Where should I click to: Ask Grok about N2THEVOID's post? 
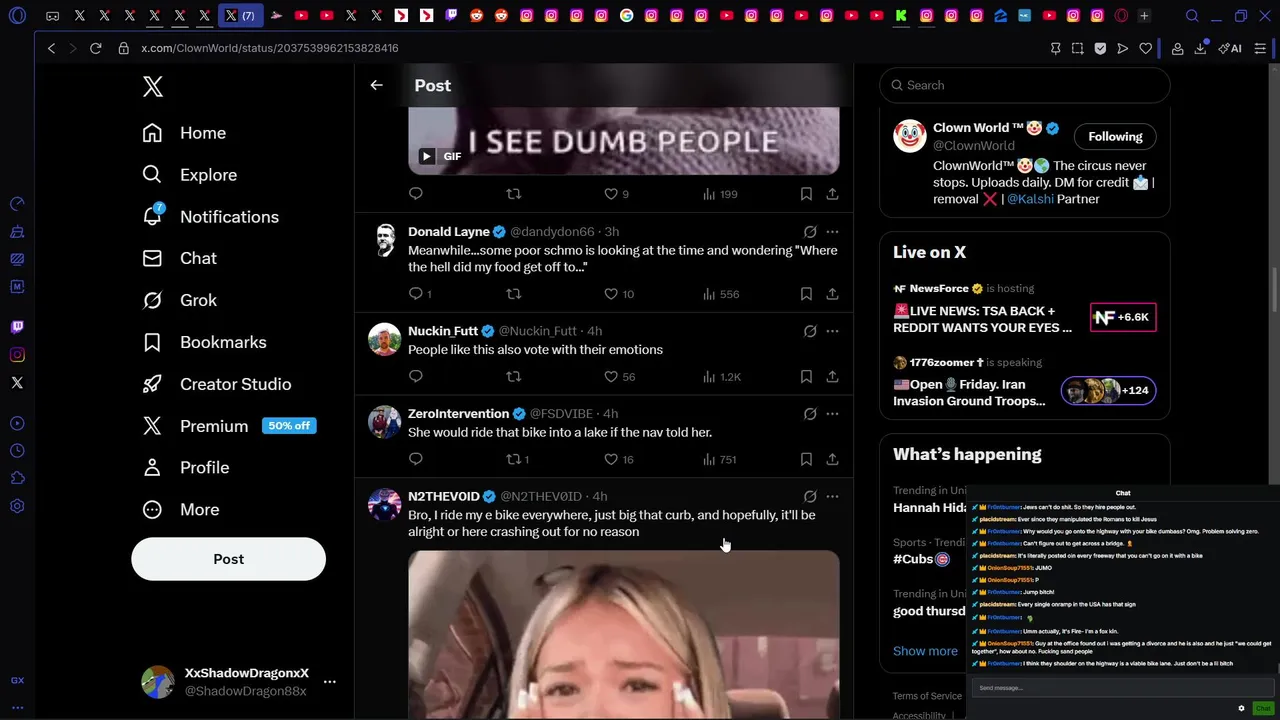click(810, 496)
